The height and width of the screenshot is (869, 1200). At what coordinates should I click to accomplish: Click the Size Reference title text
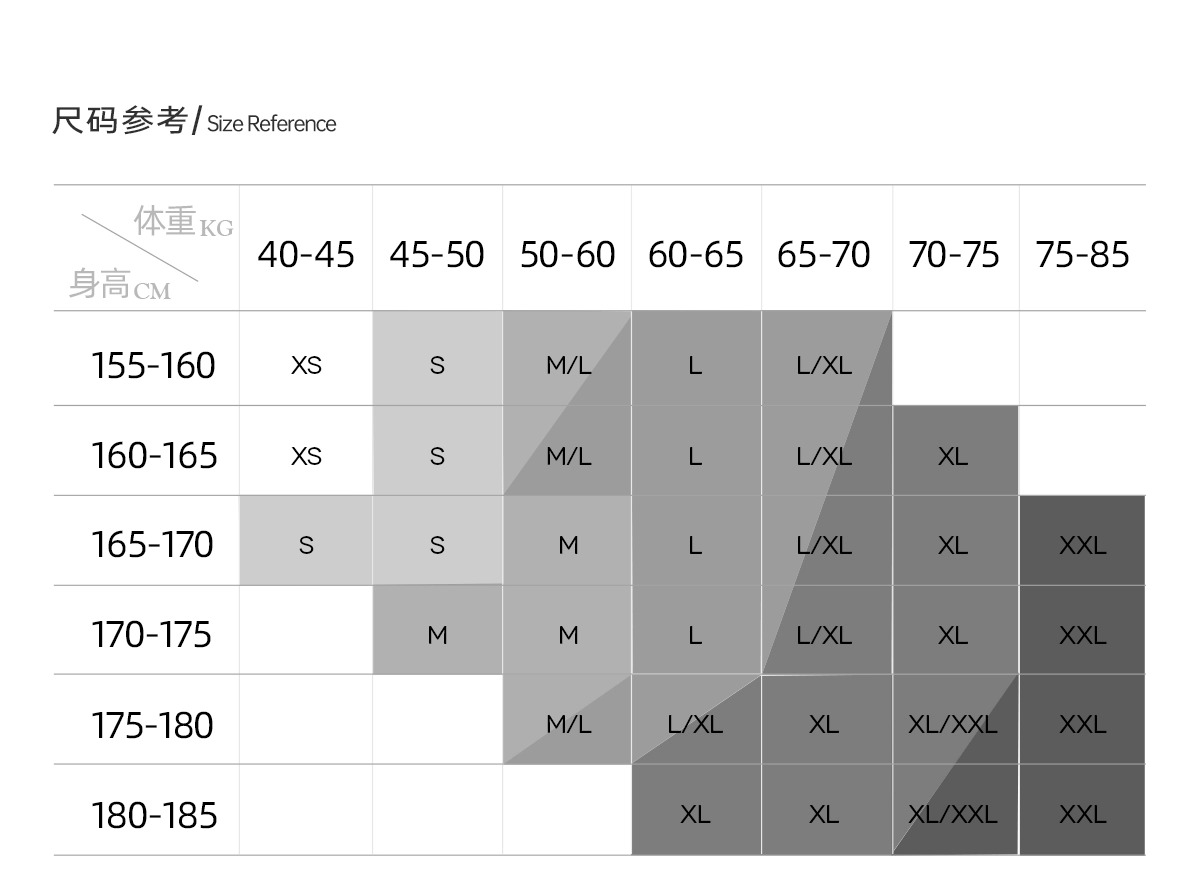[x=271, y=124]
